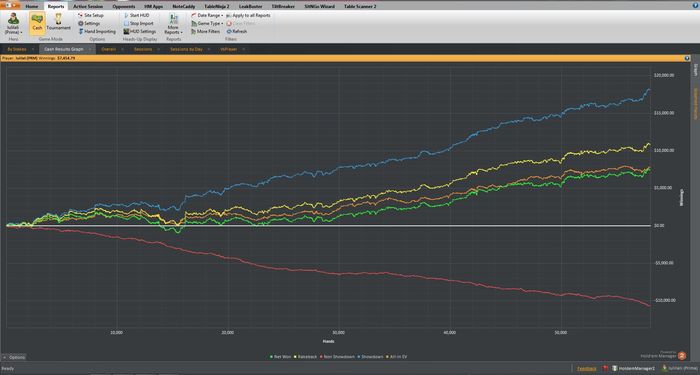Open the hero player selector icon
This screenshot has height=375, width=700.
pos(13,19)
